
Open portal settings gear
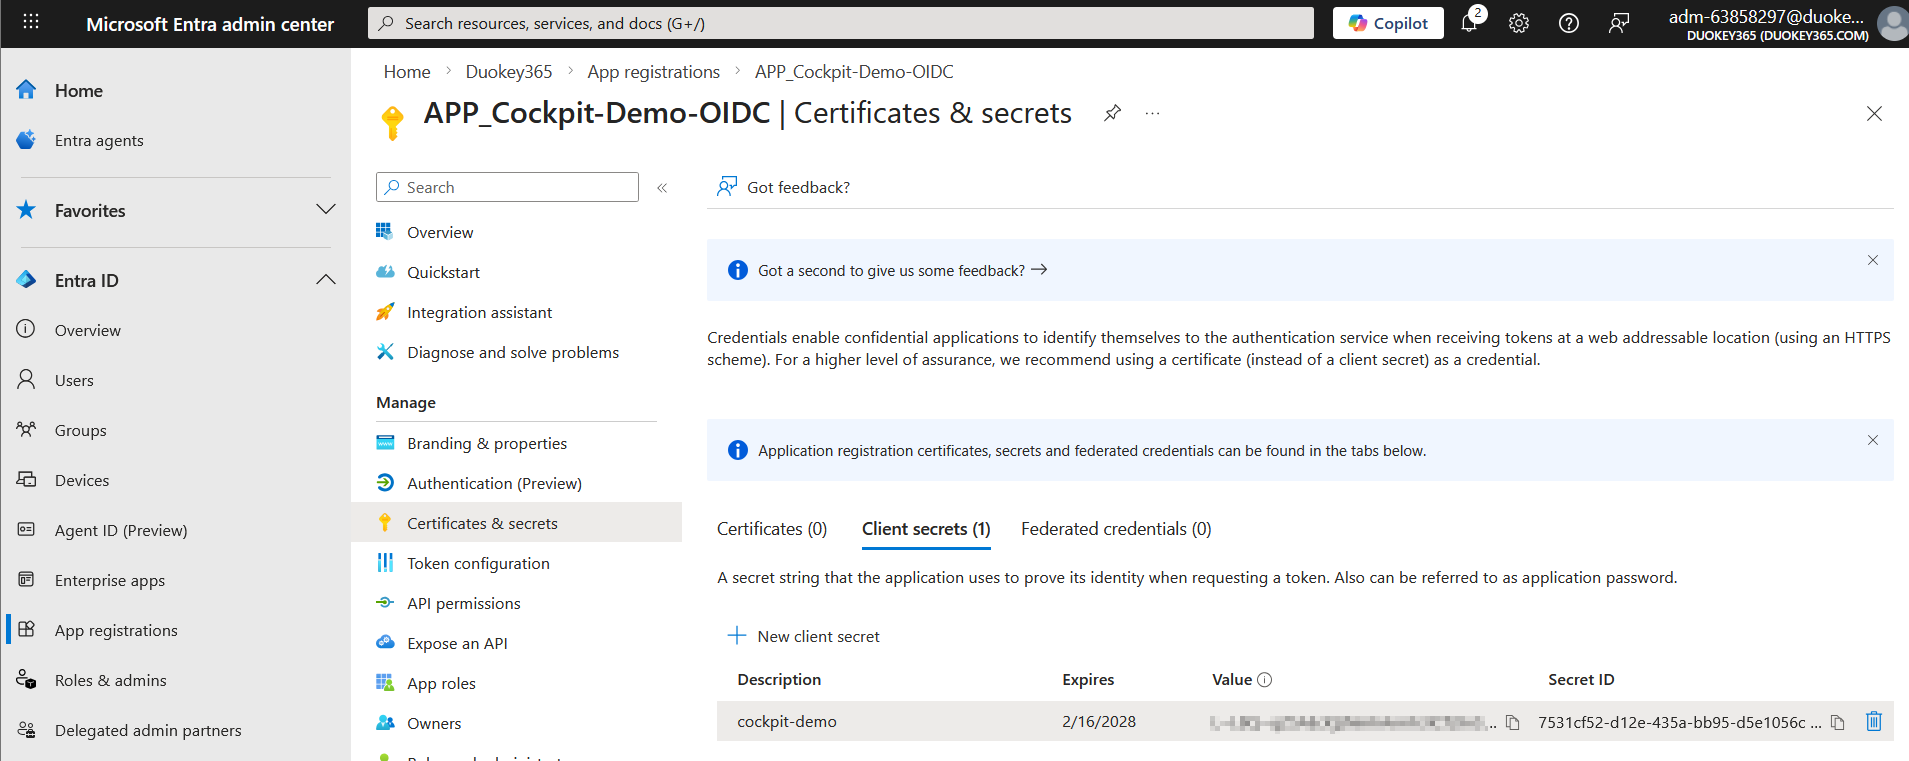pos(1519,23)
